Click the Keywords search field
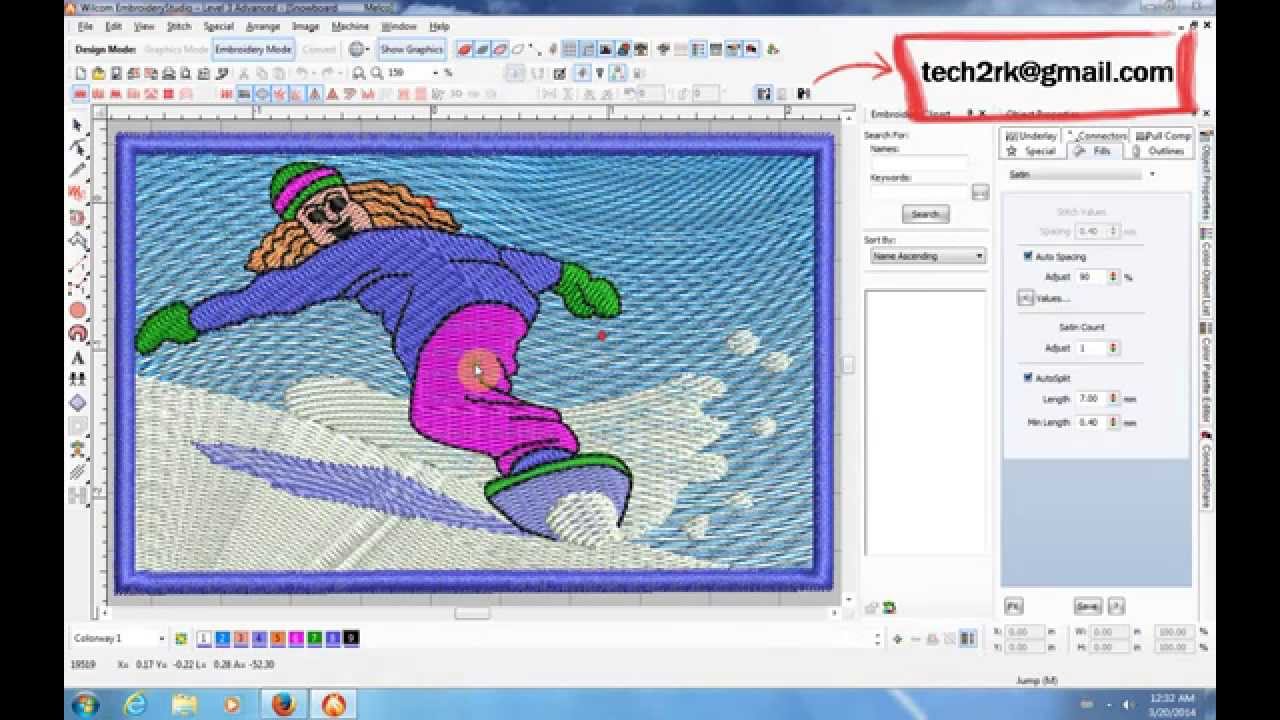Image resolution: width=1280 pixels, height=720 pixels. point(919,191)
